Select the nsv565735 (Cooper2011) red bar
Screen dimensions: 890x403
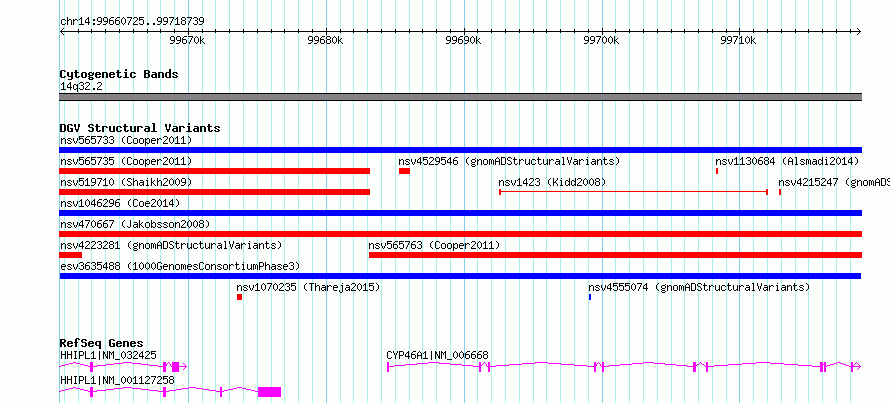click(215, 171)
